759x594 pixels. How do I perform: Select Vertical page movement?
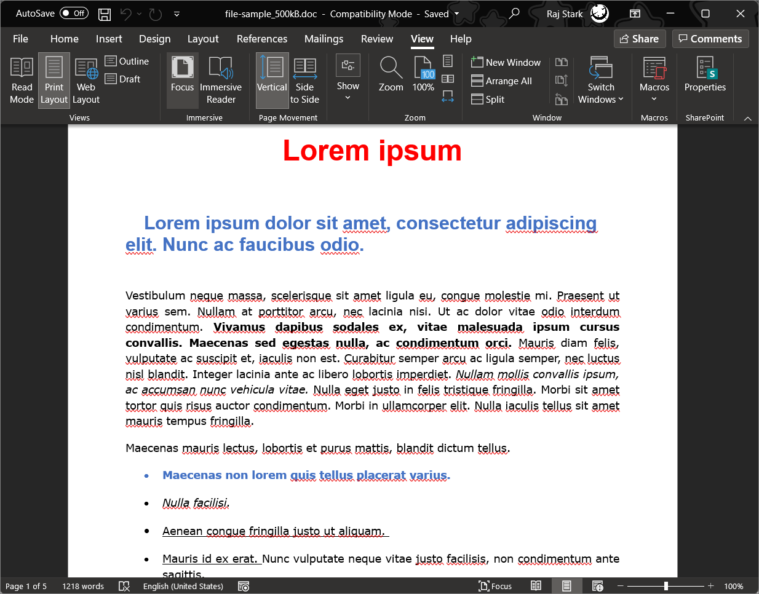pyautogui.click(x=272, y=80)
